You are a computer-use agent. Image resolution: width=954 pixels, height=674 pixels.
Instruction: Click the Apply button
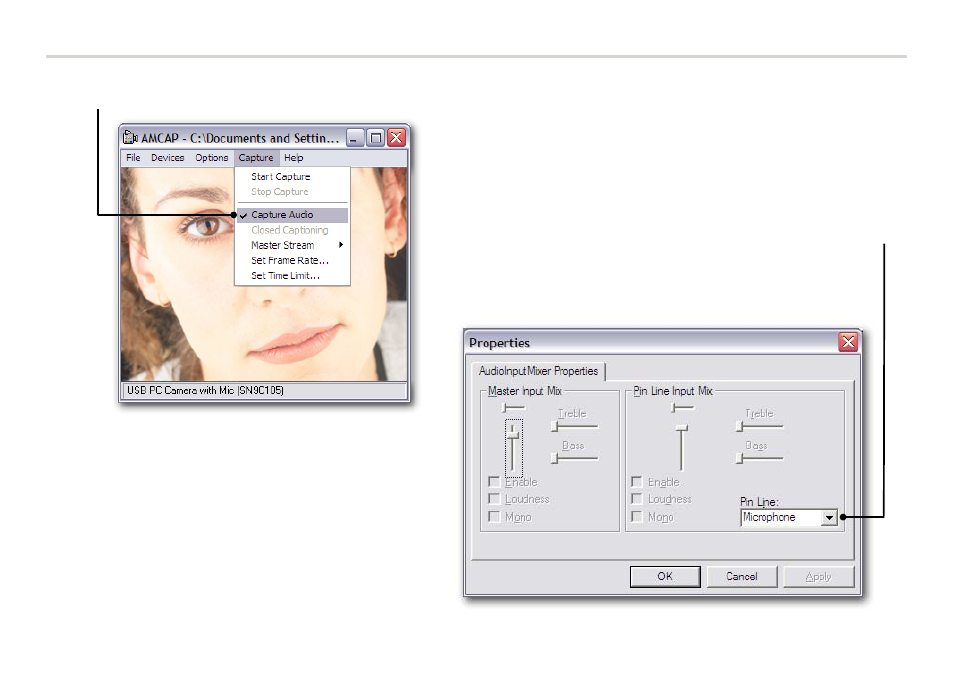pyautogui.click(x=818, y=576)
